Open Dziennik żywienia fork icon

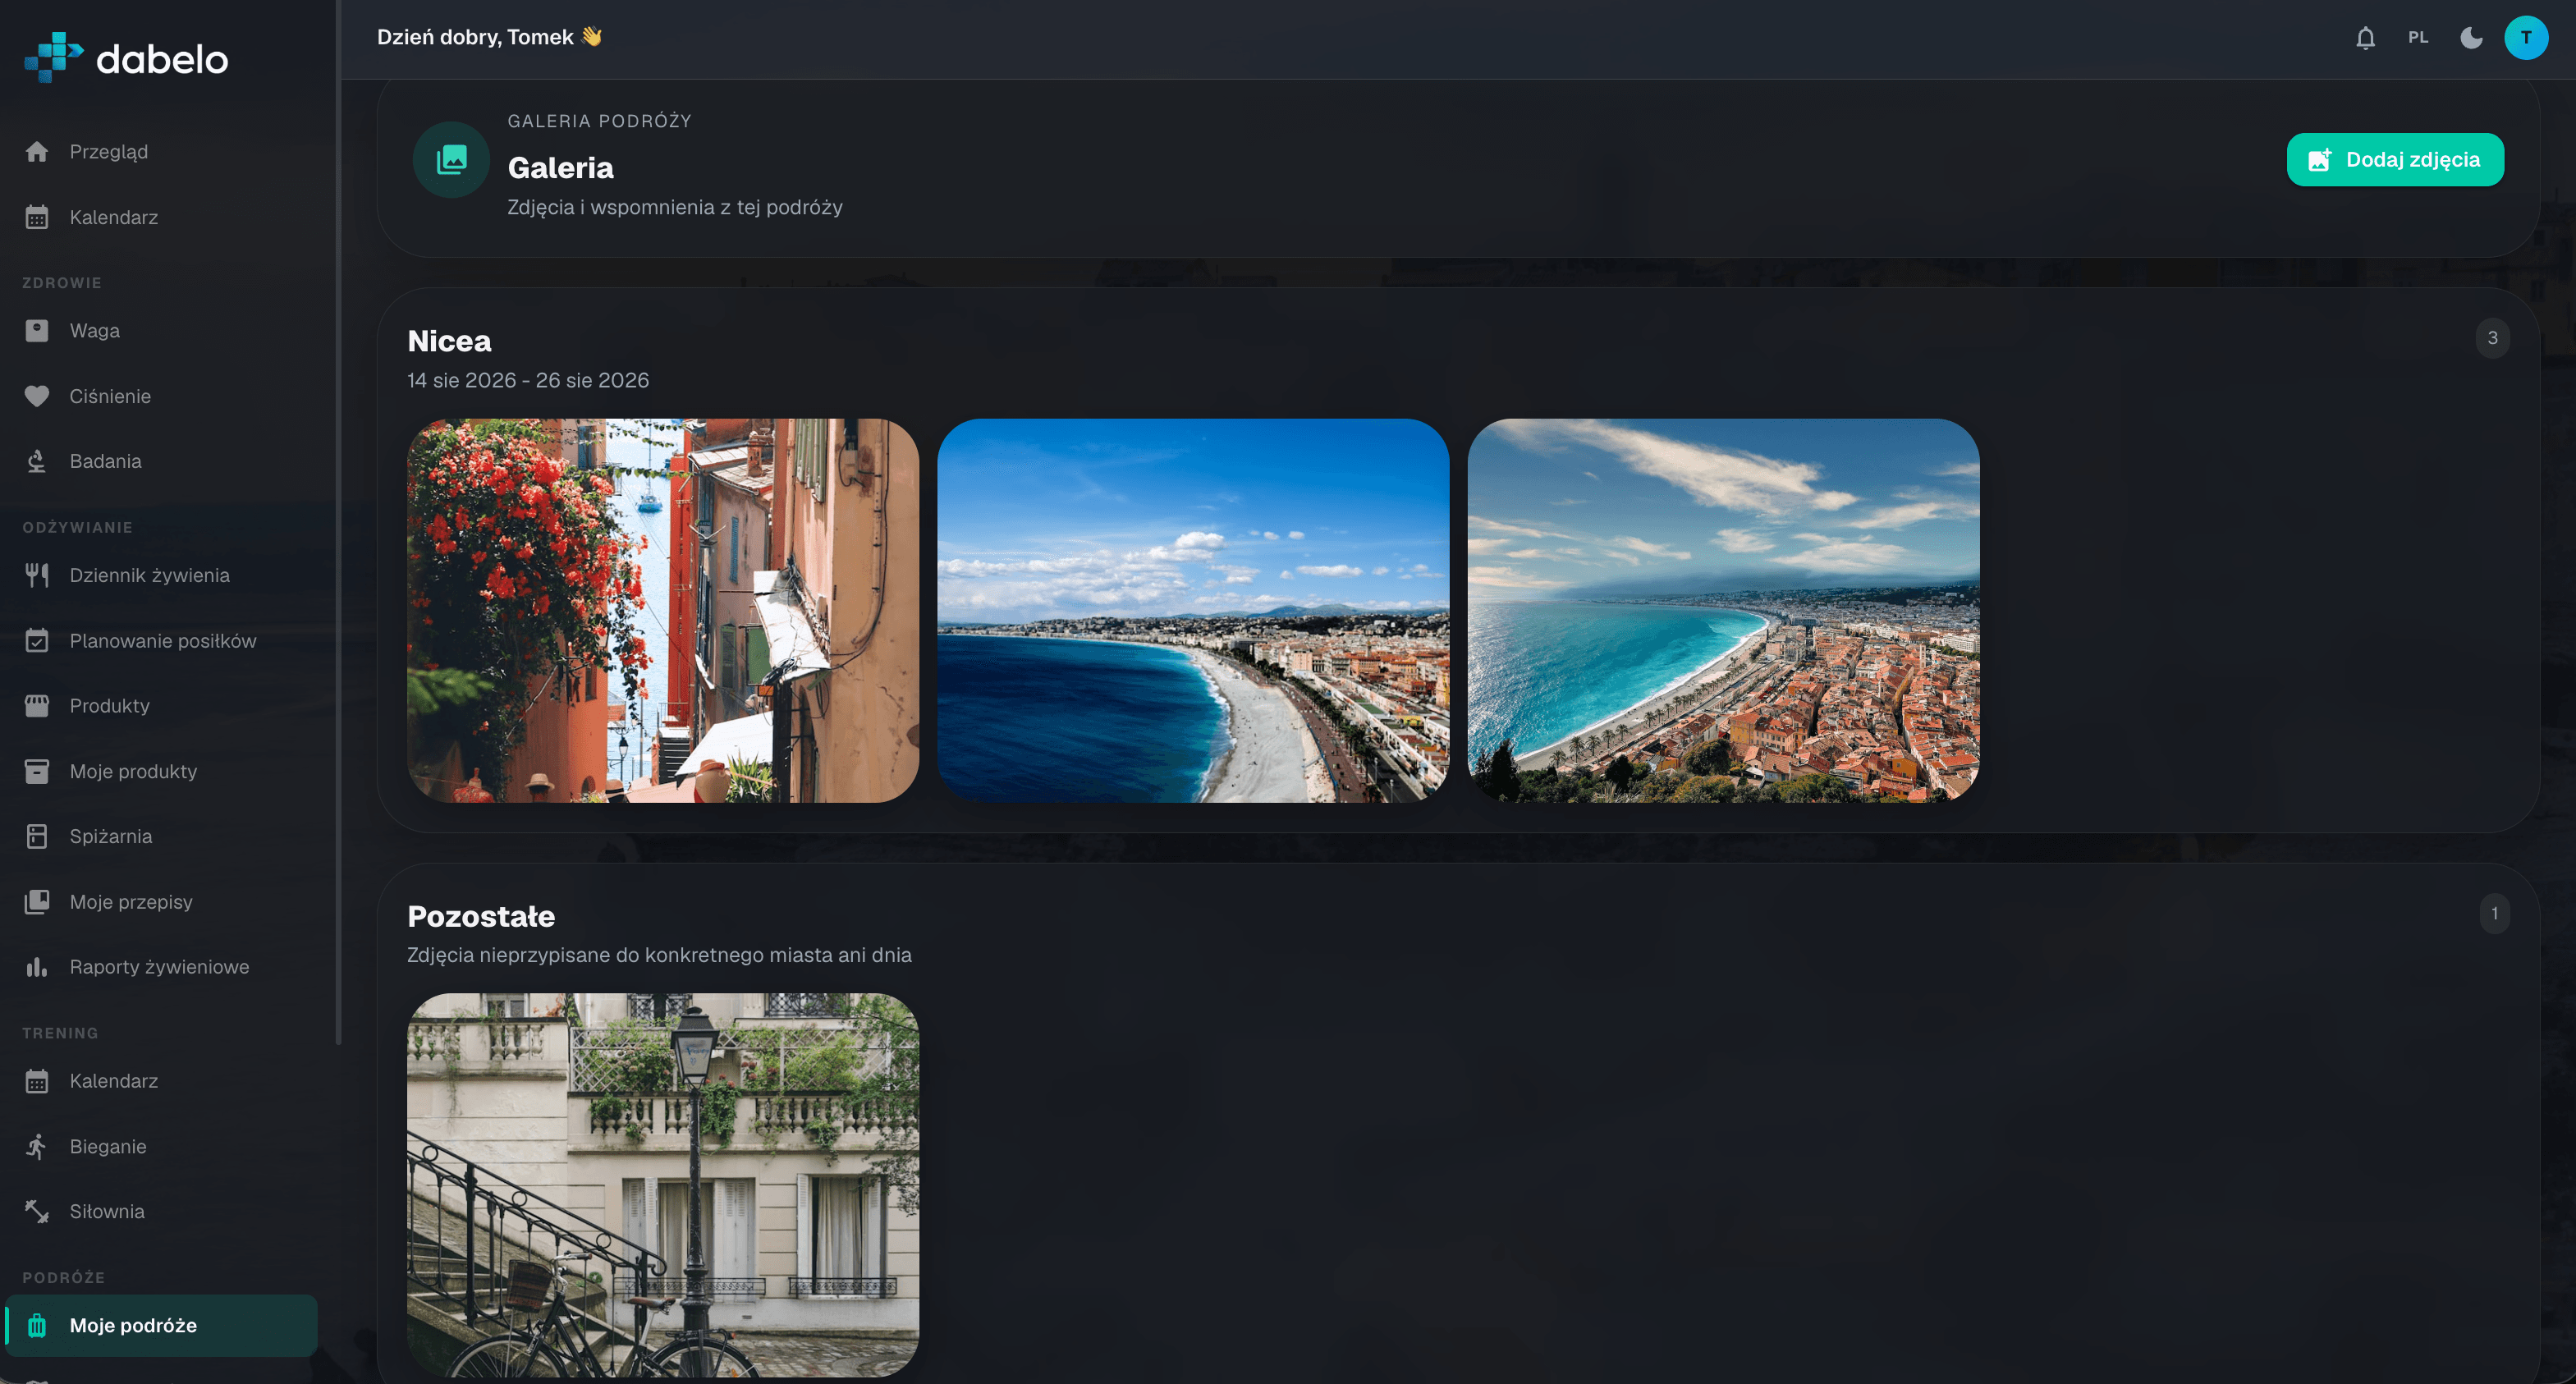(x=37, y=575)
